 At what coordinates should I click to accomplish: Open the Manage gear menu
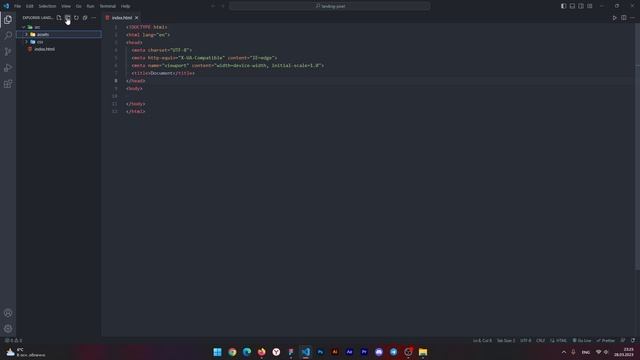[8, 329]
